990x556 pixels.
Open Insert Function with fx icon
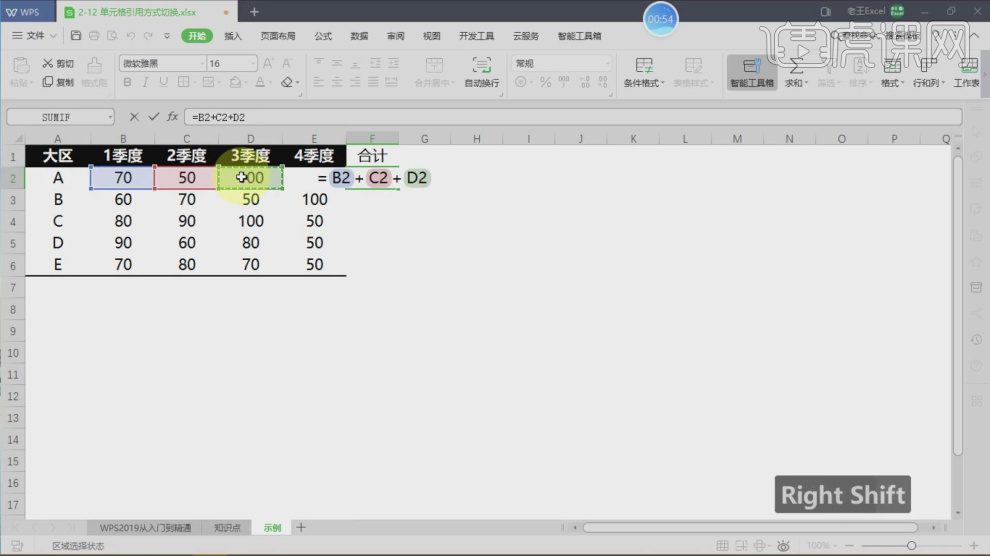(x=172, y=117)
